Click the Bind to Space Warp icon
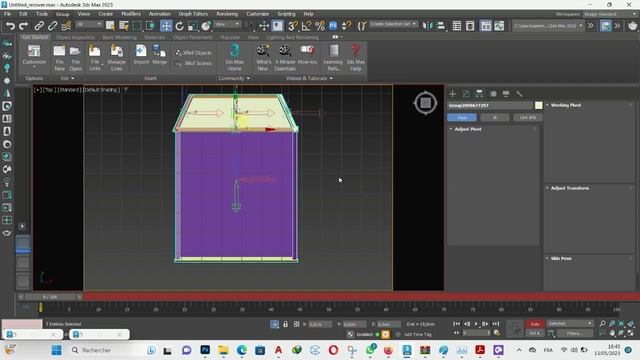 66,26
